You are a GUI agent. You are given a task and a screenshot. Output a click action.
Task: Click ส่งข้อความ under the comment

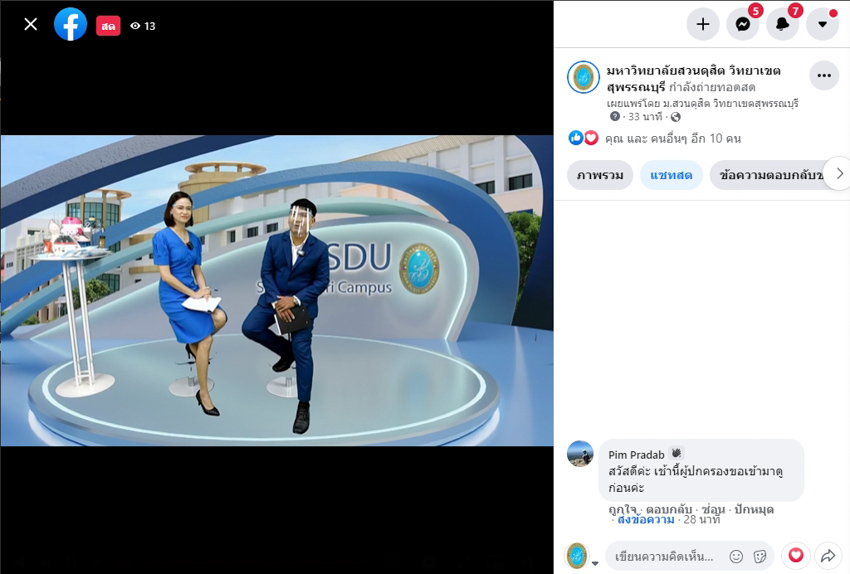pyautogui.click(x=644, y=520)
